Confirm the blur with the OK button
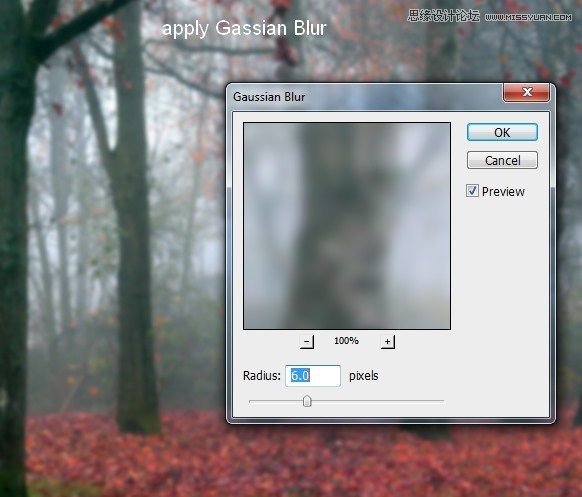The height and width of the screenshot is (497, 582). tap(502, 132)
